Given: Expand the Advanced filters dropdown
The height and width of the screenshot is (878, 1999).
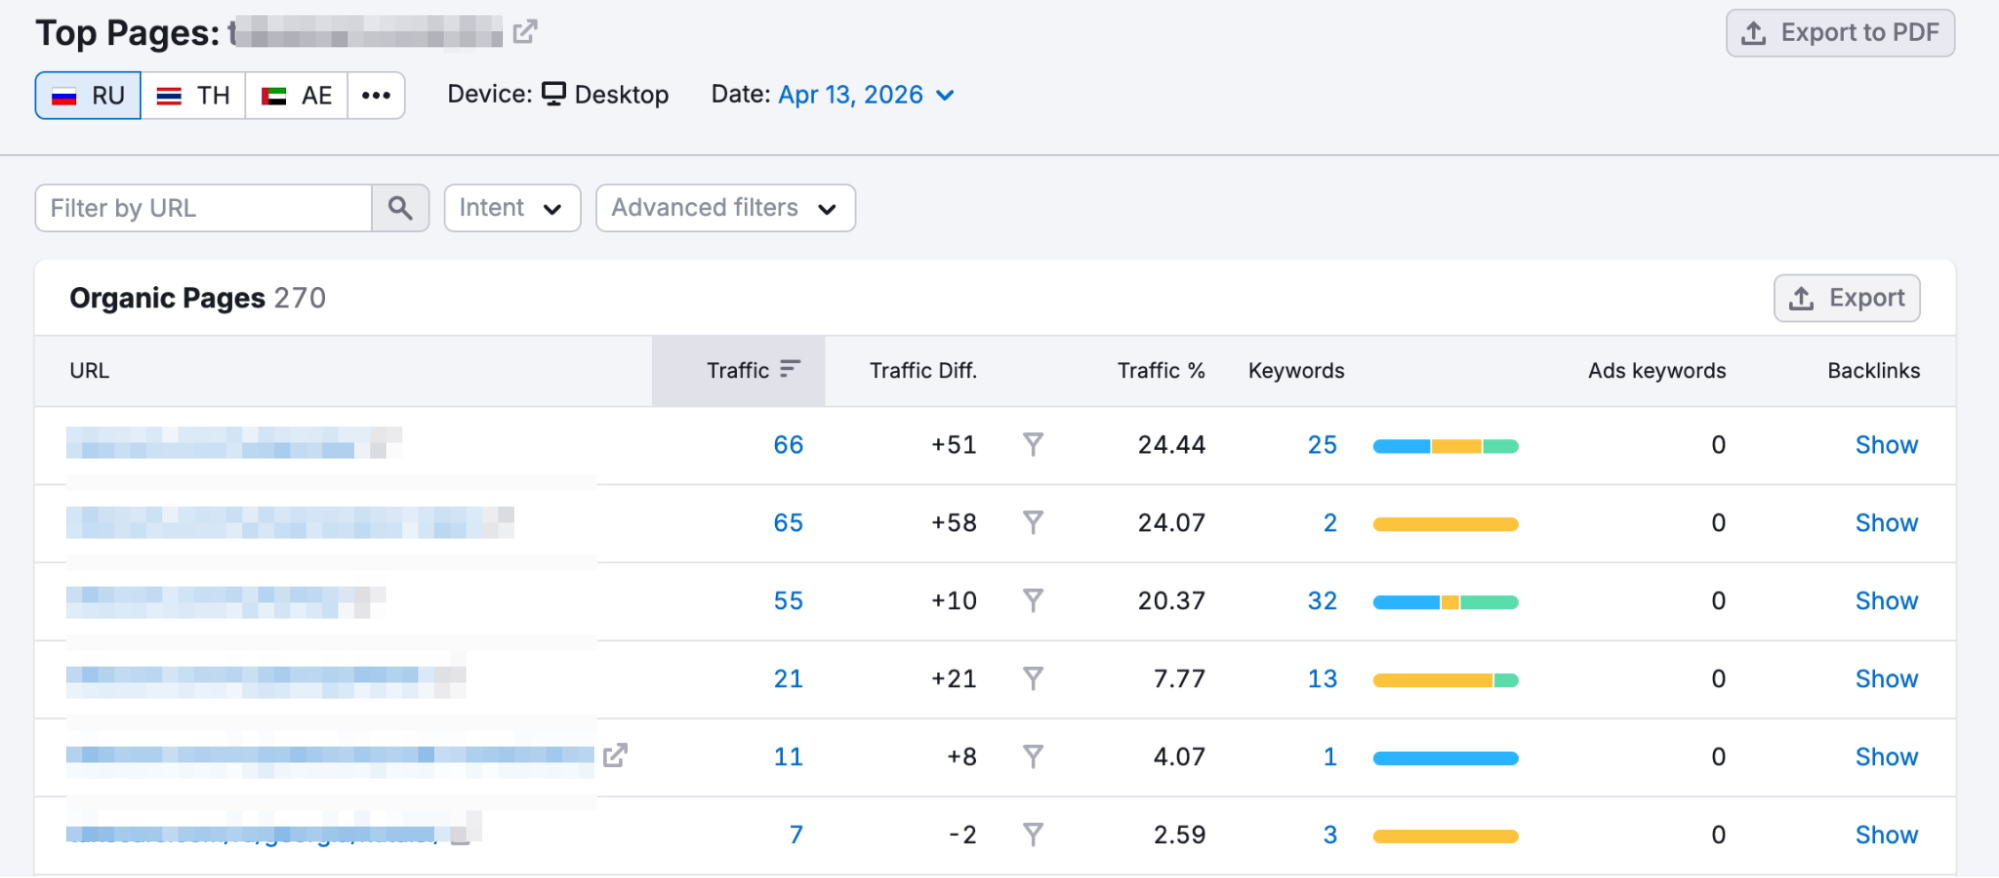Looking at the screenshot, I should click(x=725, y=208).
